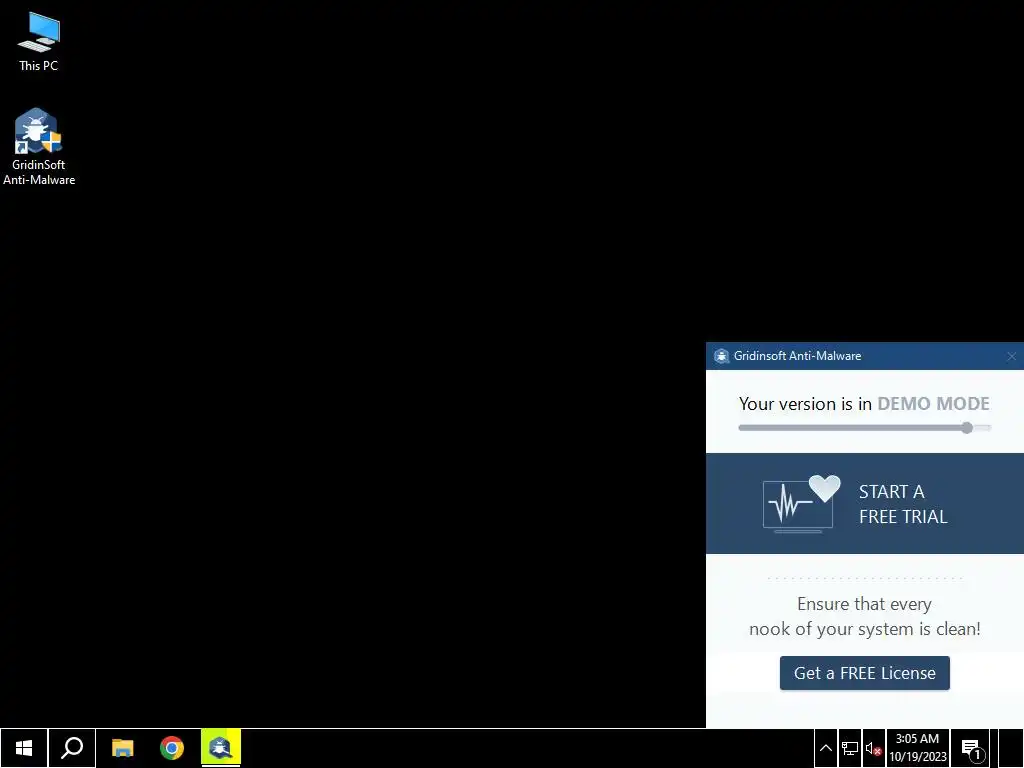Screen dimensions: 1024x768
Task: Open the network status tray icon
Action: 850,748
